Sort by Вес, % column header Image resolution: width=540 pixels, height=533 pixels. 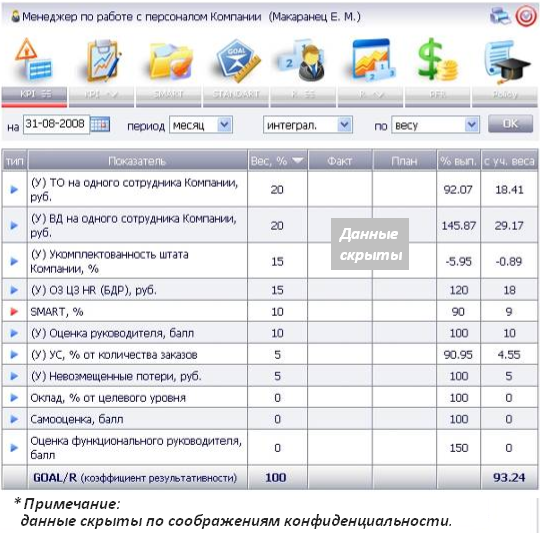277,160
